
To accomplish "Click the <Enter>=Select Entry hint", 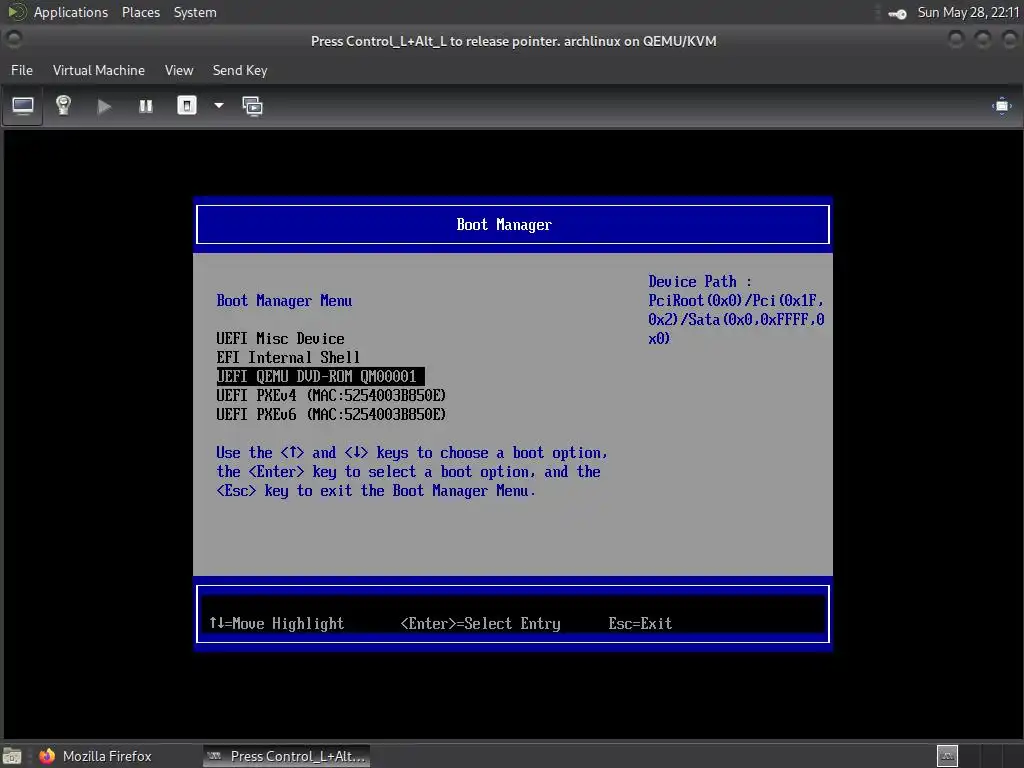I will tap(480, 624).
